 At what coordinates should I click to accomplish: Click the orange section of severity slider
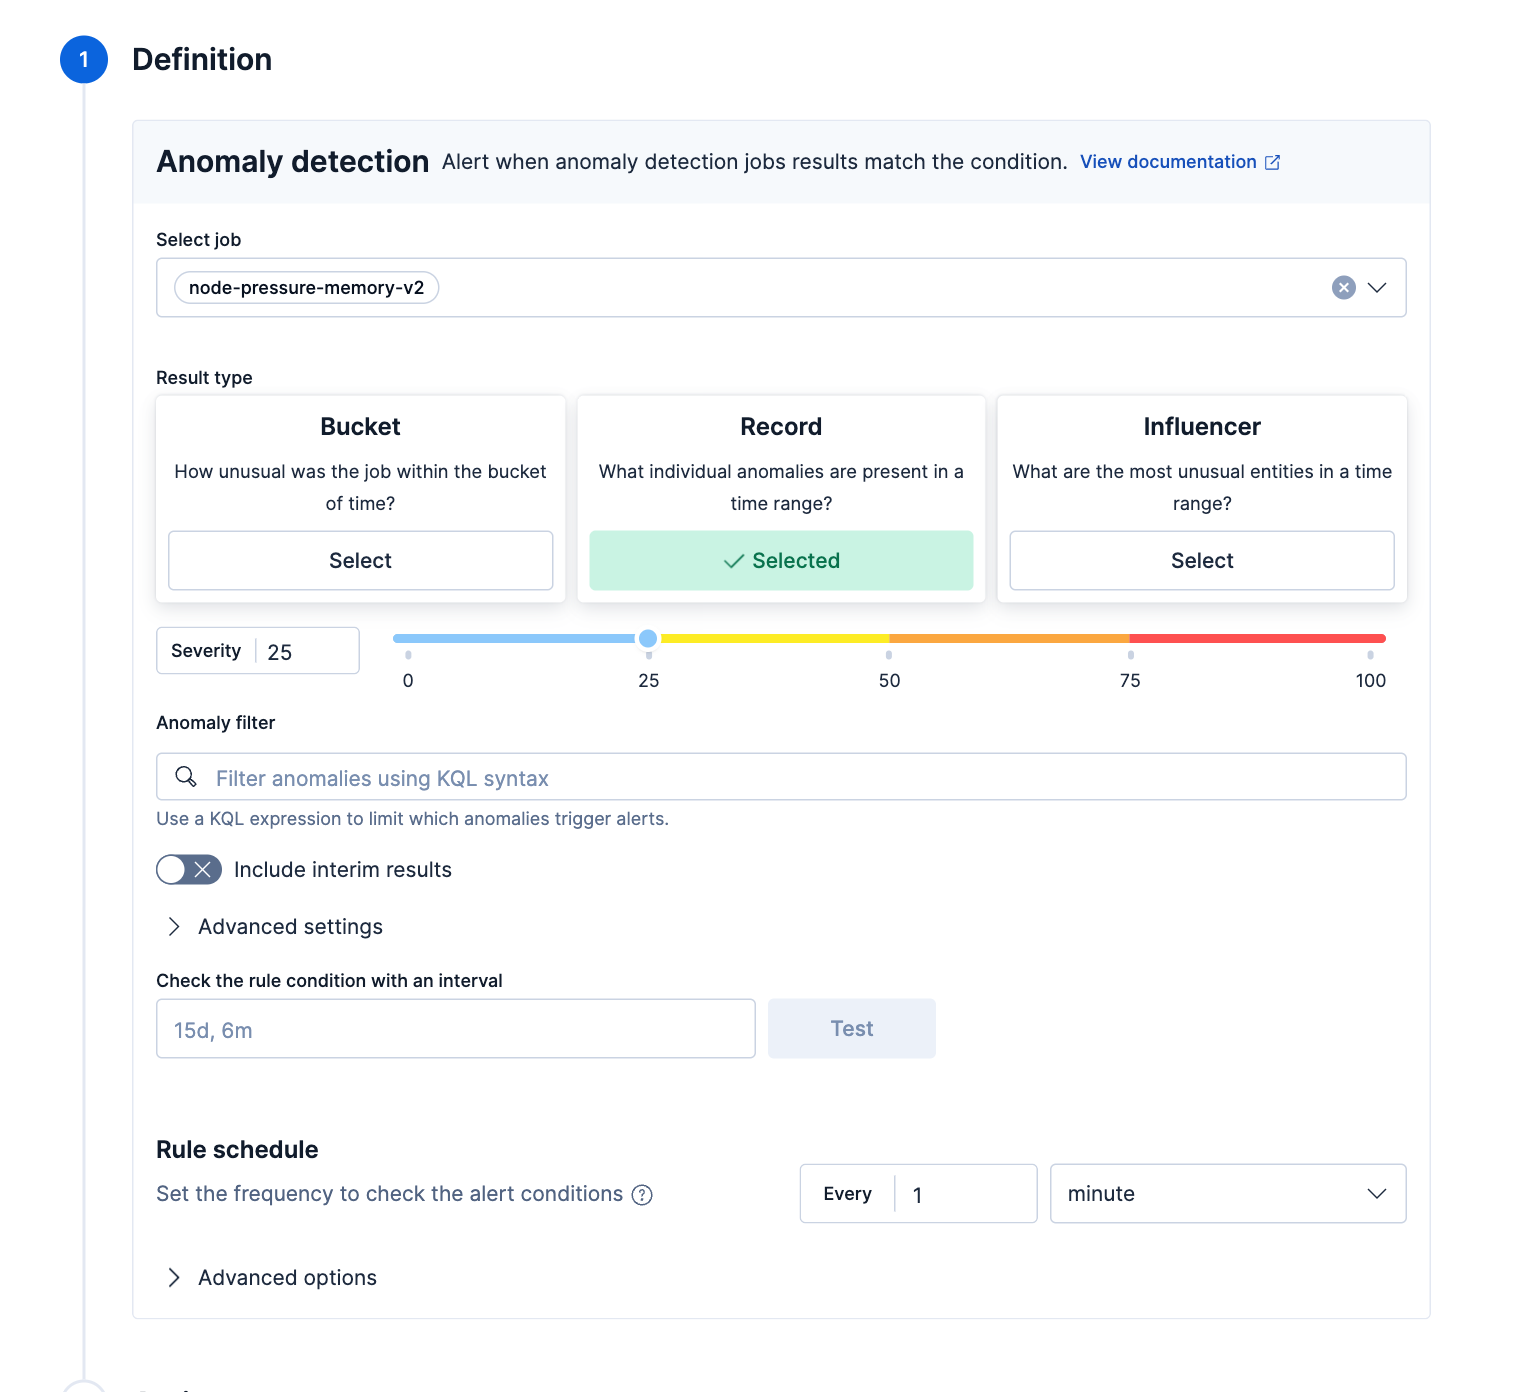[x=1010, y=638]
